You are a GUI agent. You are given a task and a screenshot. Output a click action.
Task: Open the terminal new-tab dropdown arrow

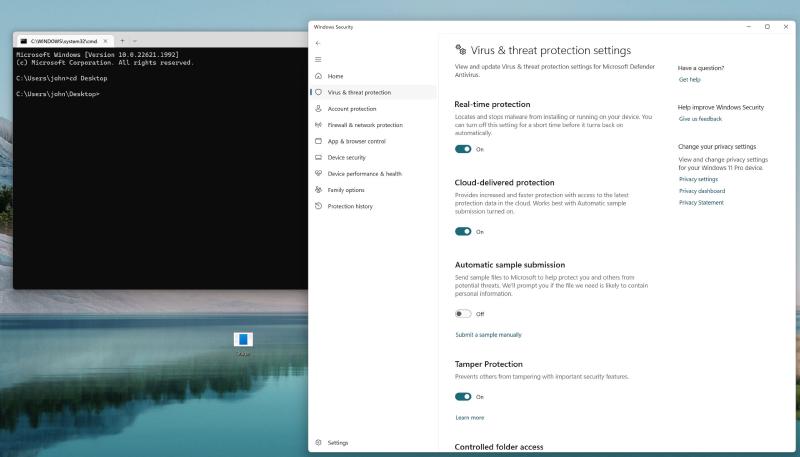(135, 41)
